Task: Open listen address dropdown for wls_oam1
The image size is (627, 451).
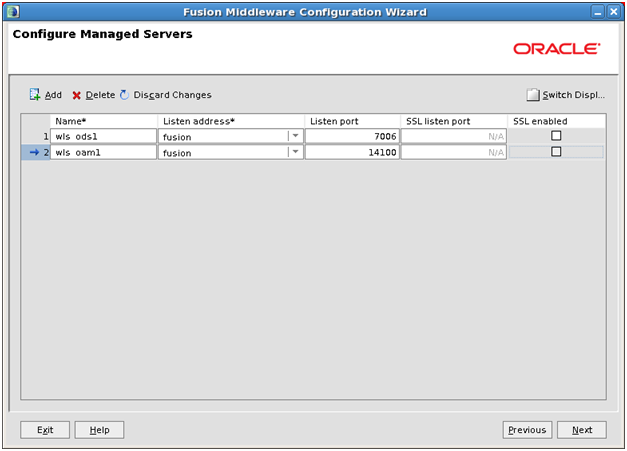Action: (295, 152)
